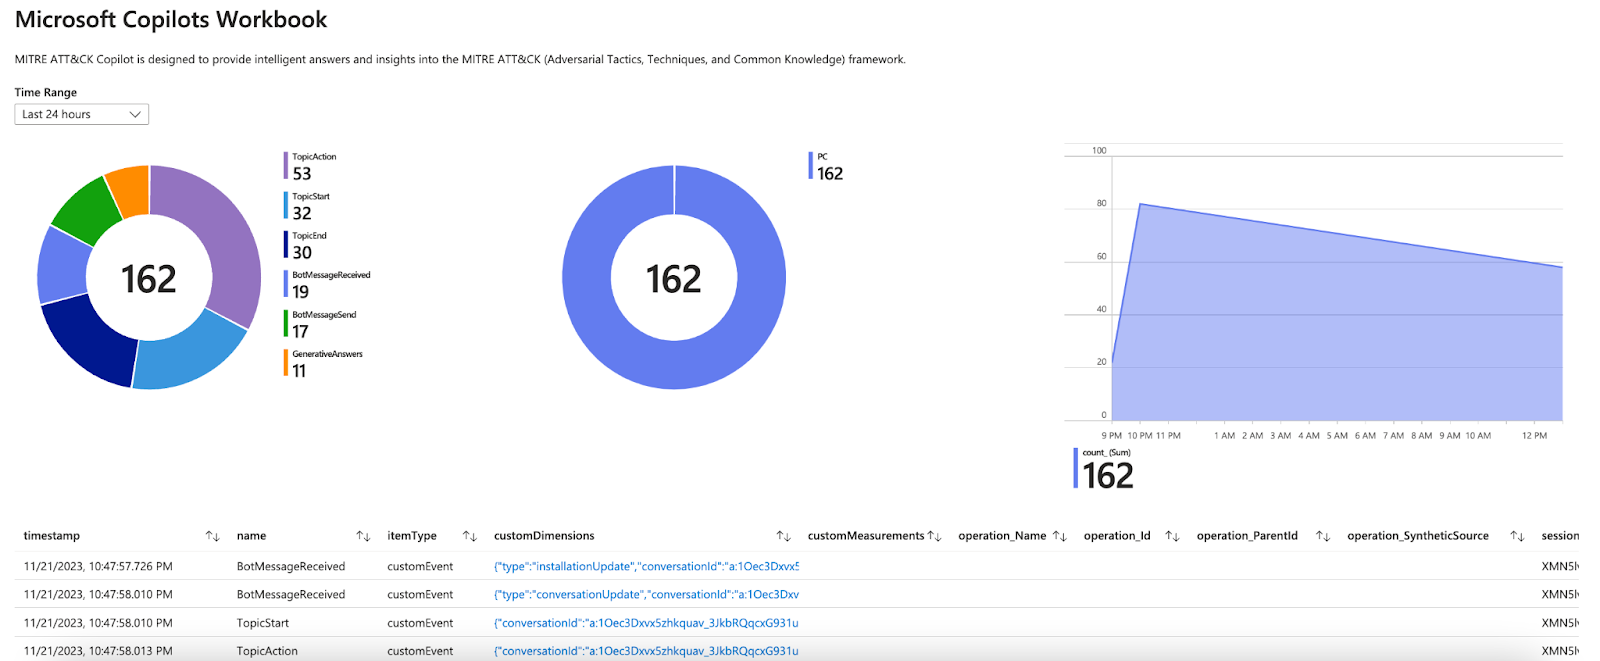Sort by operation_Name column arrows

(1060, 536)
